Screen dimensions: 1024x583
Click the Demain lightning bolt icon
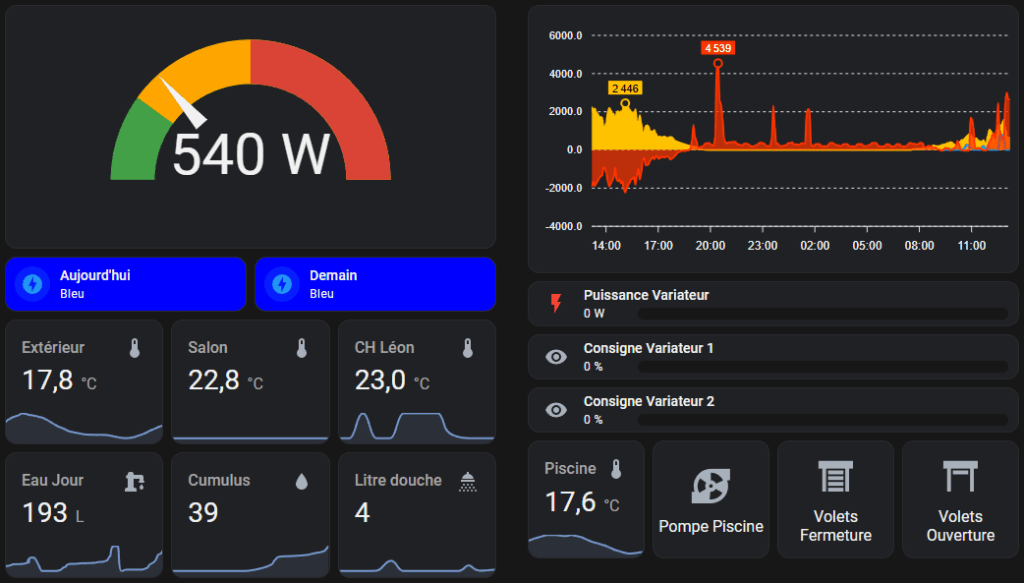pos(283,284)
